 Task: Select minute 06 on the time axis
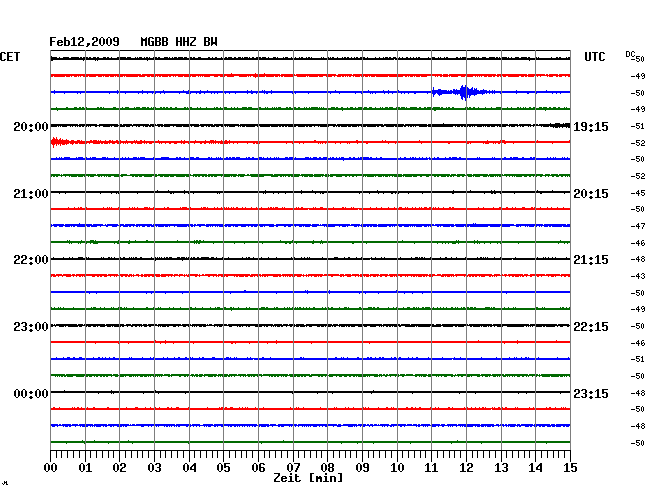coord(258,468)
